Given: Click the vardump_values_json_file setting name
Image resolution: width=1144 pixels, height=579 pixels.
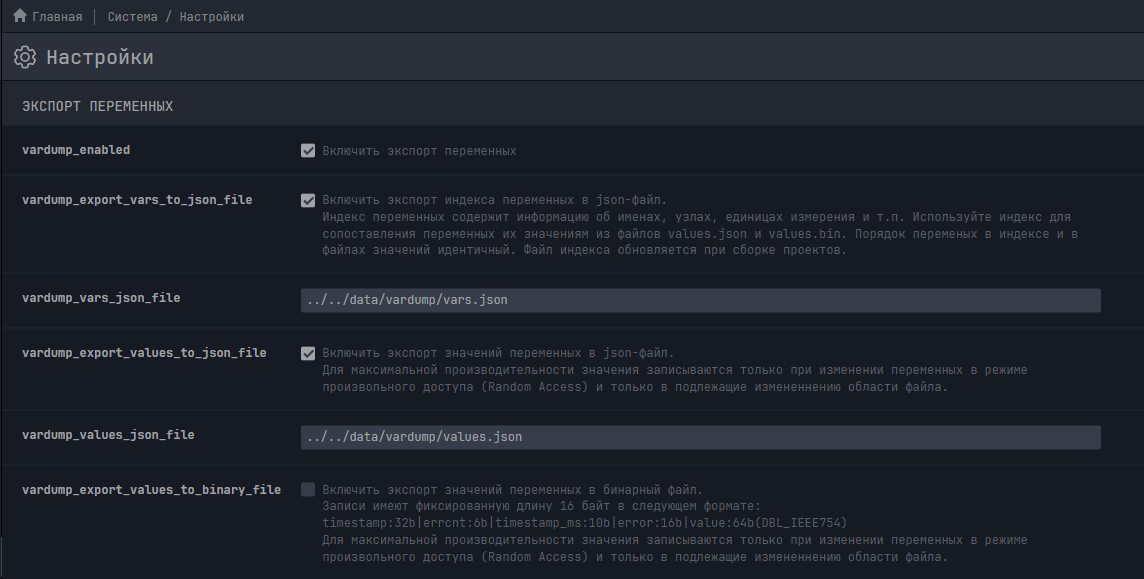Looking at the screenshot, I should click(x=108, y=435).
